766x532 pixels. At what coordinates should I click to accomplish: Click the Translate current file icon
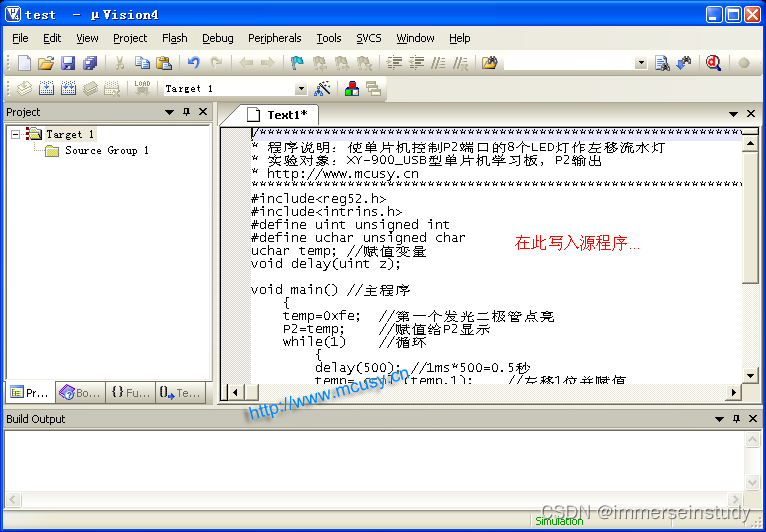[x=24, y=88]
